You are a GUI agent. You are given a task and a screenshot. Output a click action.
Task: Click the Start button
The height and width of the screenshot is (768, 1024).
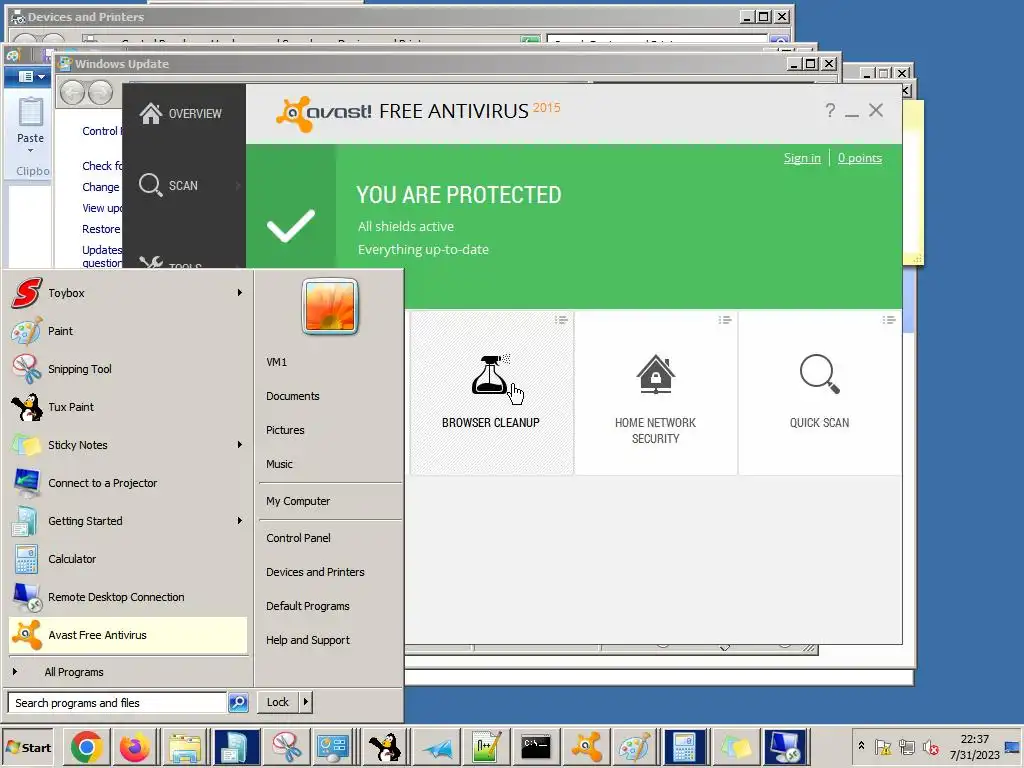[27, 748]
